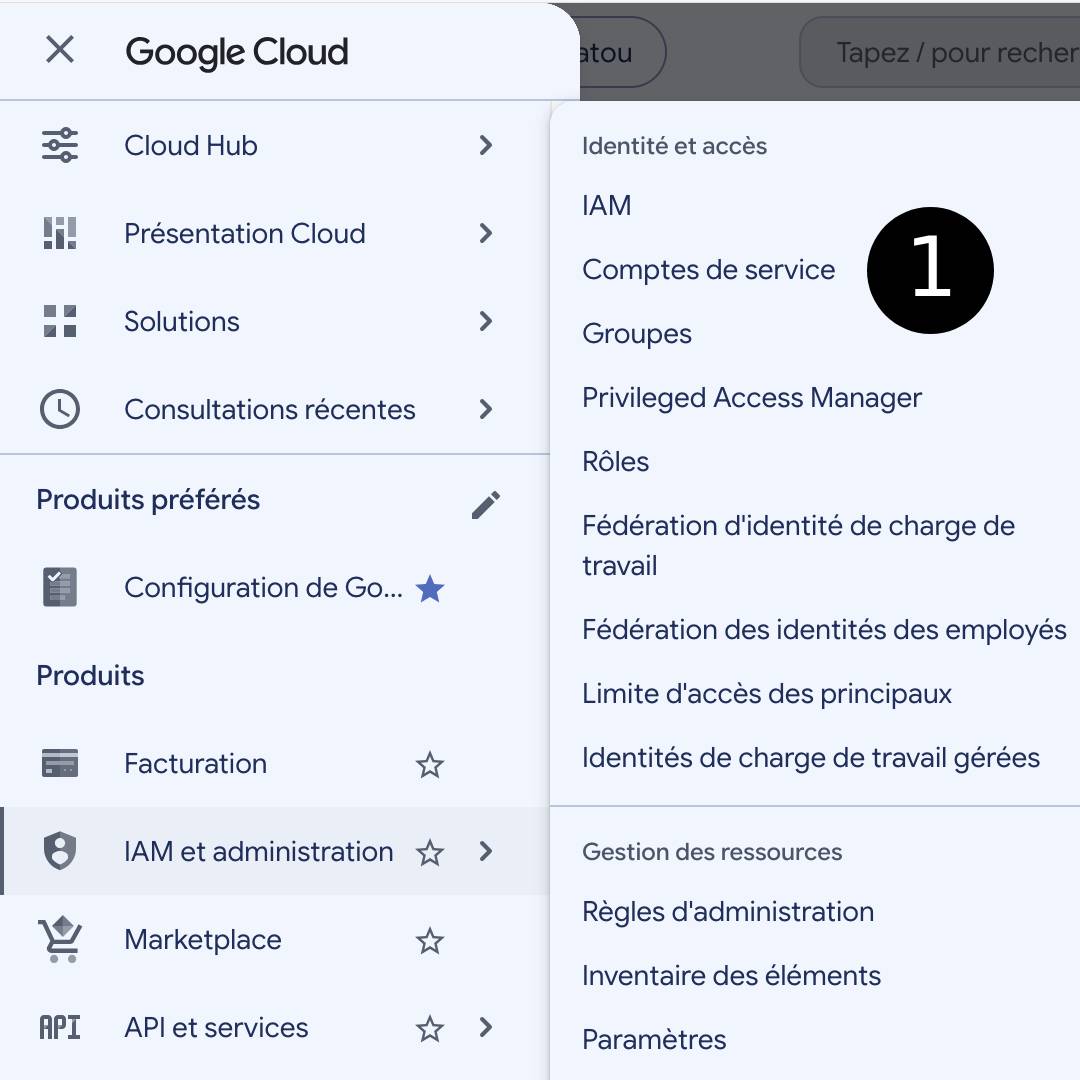Image resolution: width=1080 pixels, height=1080 pixels.
Task: Expand the Présentation Cloud submenu chevron
Action: 486,233
